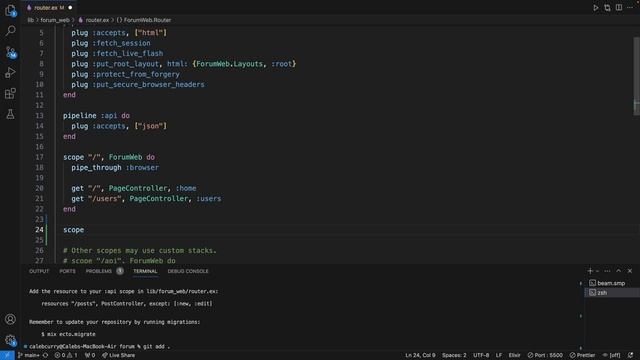640x360 pixels.
Task: Click the Prettier status item
Action: [582, 355]
